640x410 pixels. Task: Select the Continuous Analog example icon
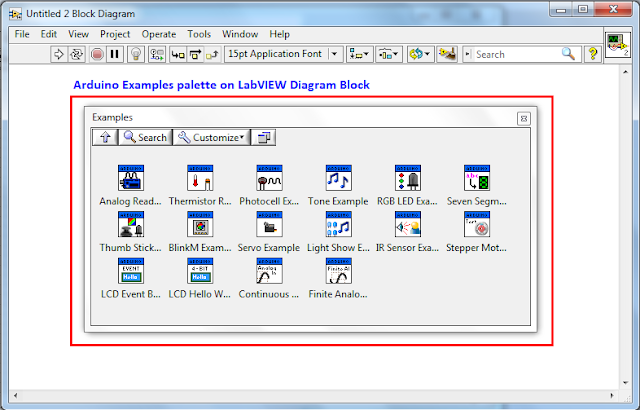269,271
